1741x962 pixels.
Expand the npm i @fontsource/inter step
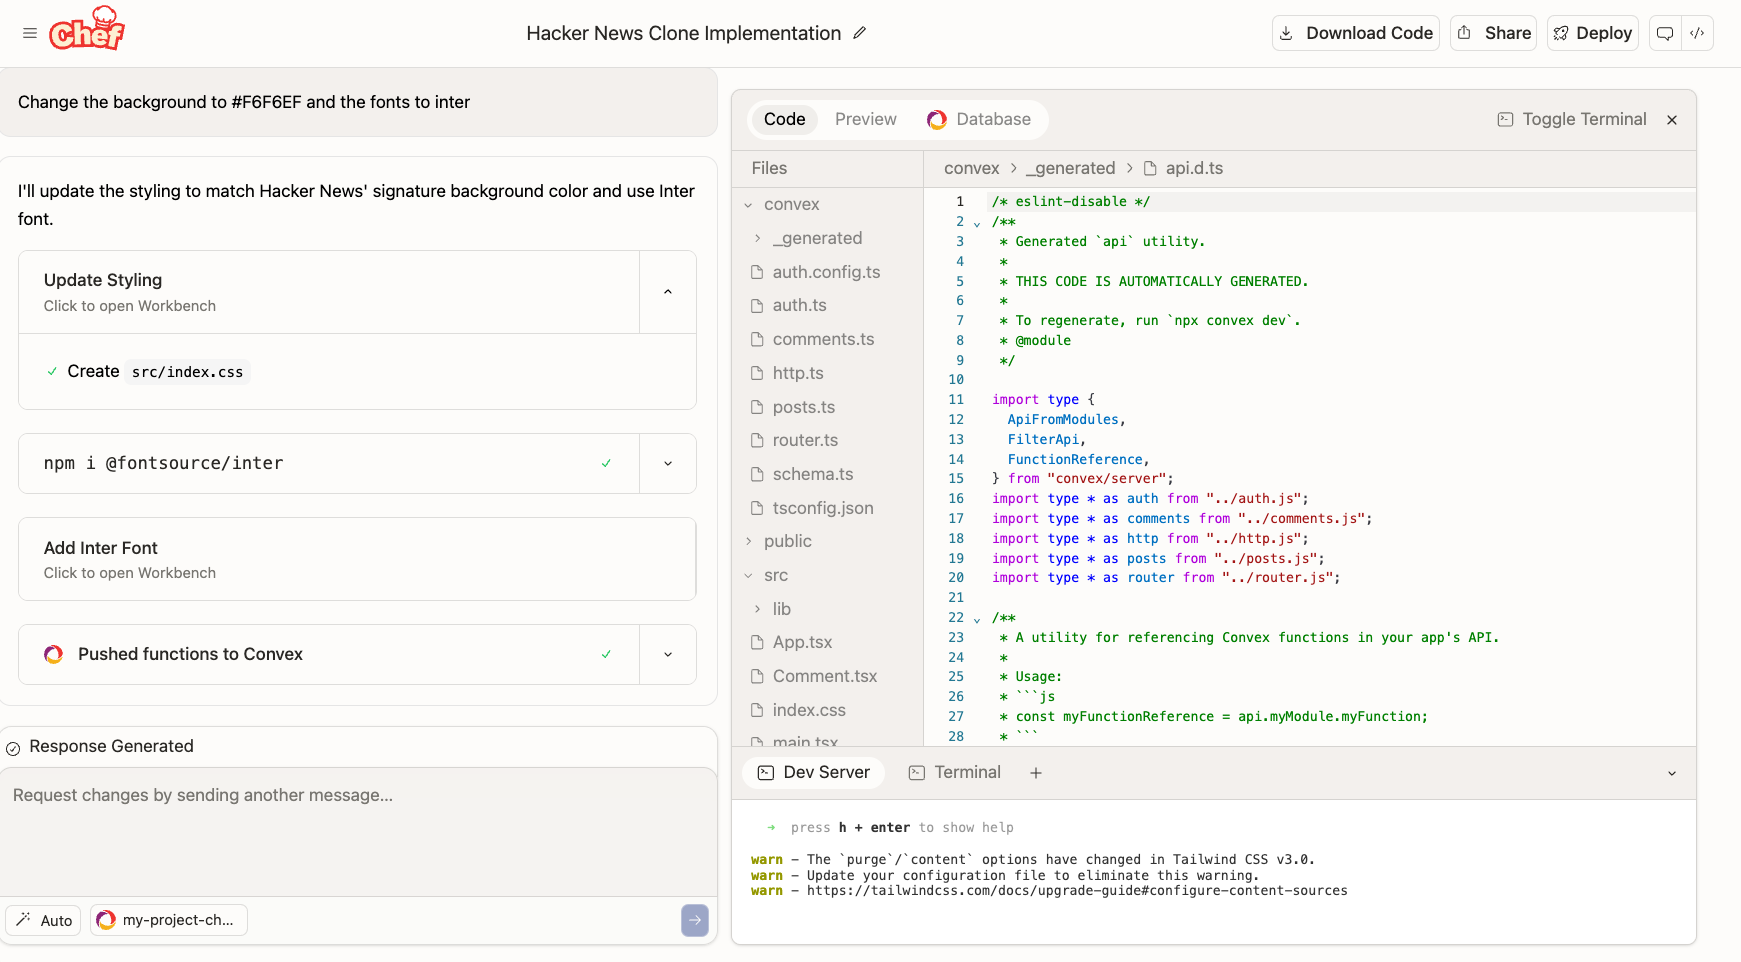tap(668, 464)
